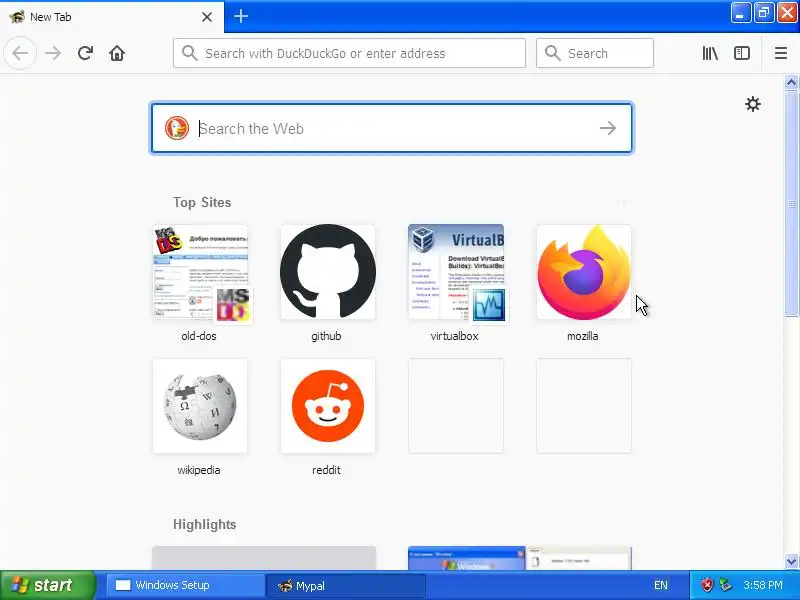Click the DuckDuckGo logo in search box
Screen dimensions: 800x600
pos(177,128)
